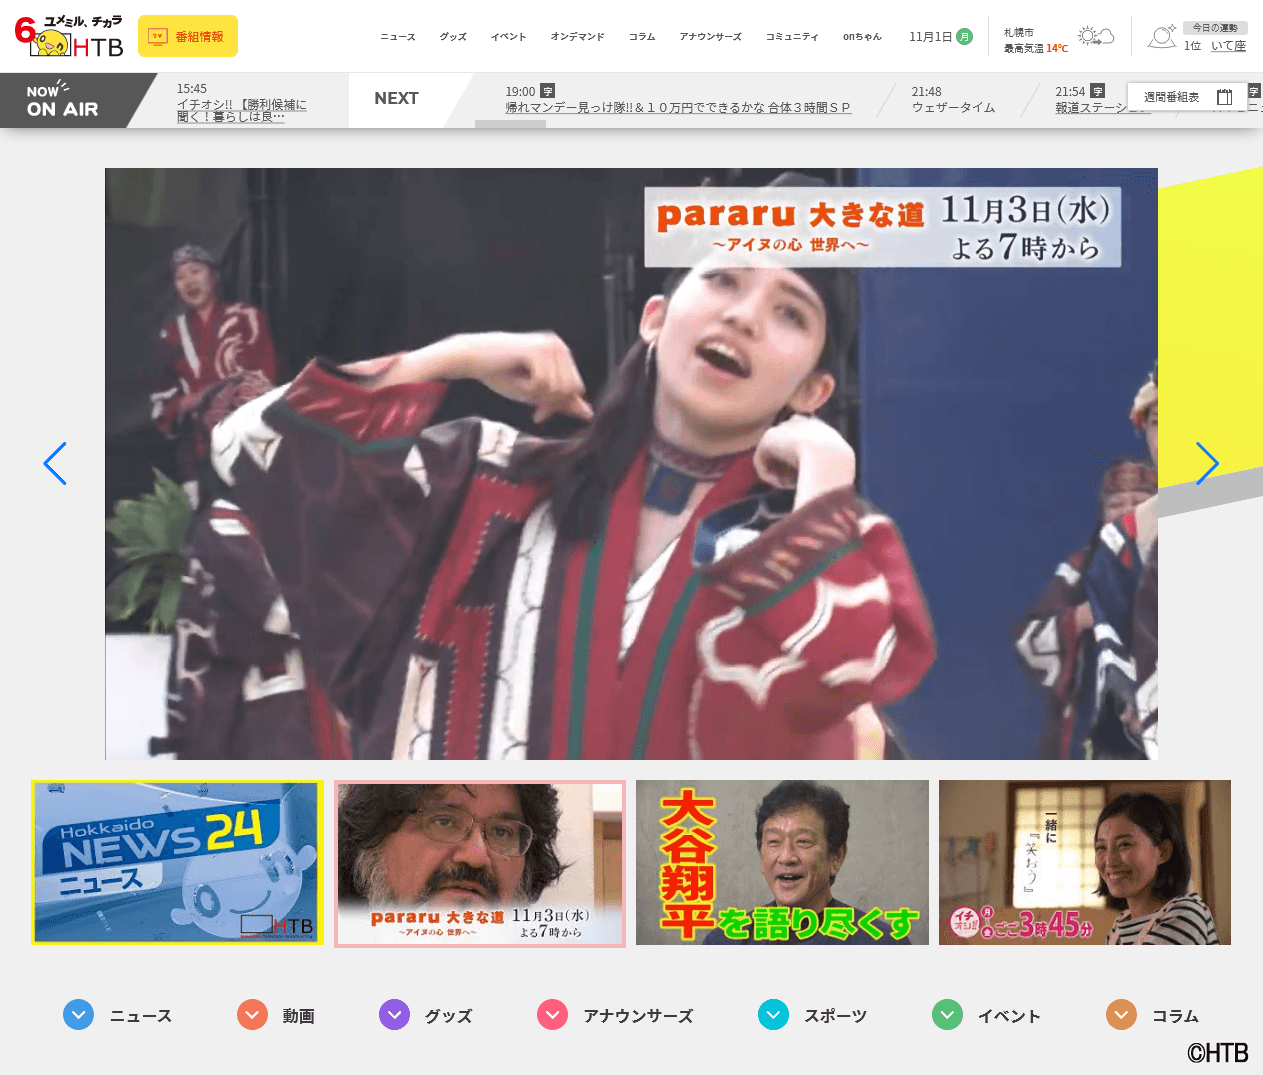The height and width of the screenshot is (1075, 1263).
Task: Open the ニュース navigation menu item
Action: coord(397,35)
